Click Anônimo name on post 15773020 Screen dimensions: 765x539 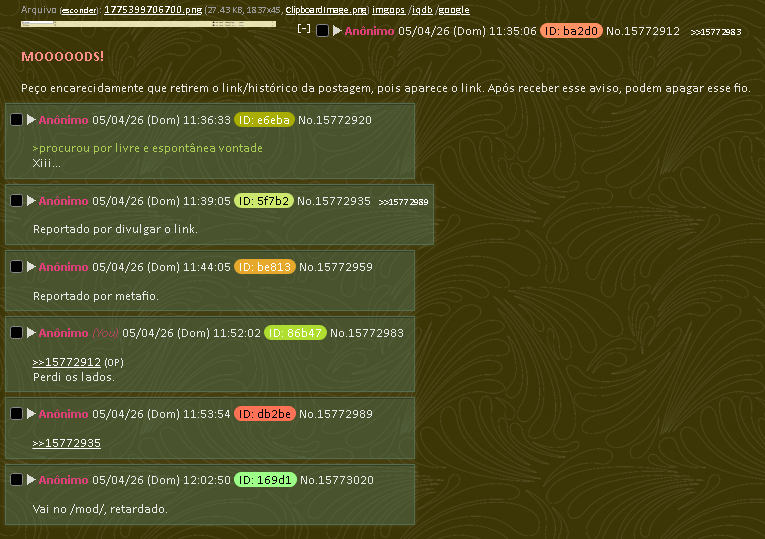pos(63,480)
